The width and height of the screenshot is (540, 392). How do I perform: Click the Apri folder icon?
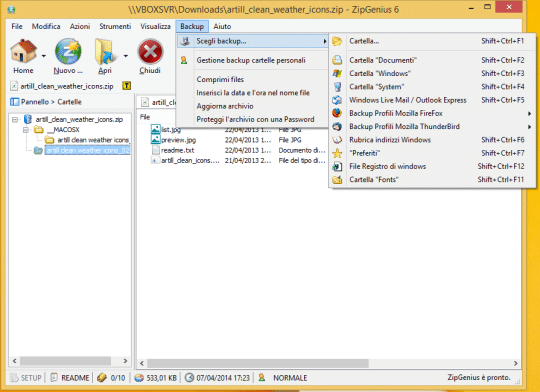tap(104, 52)
